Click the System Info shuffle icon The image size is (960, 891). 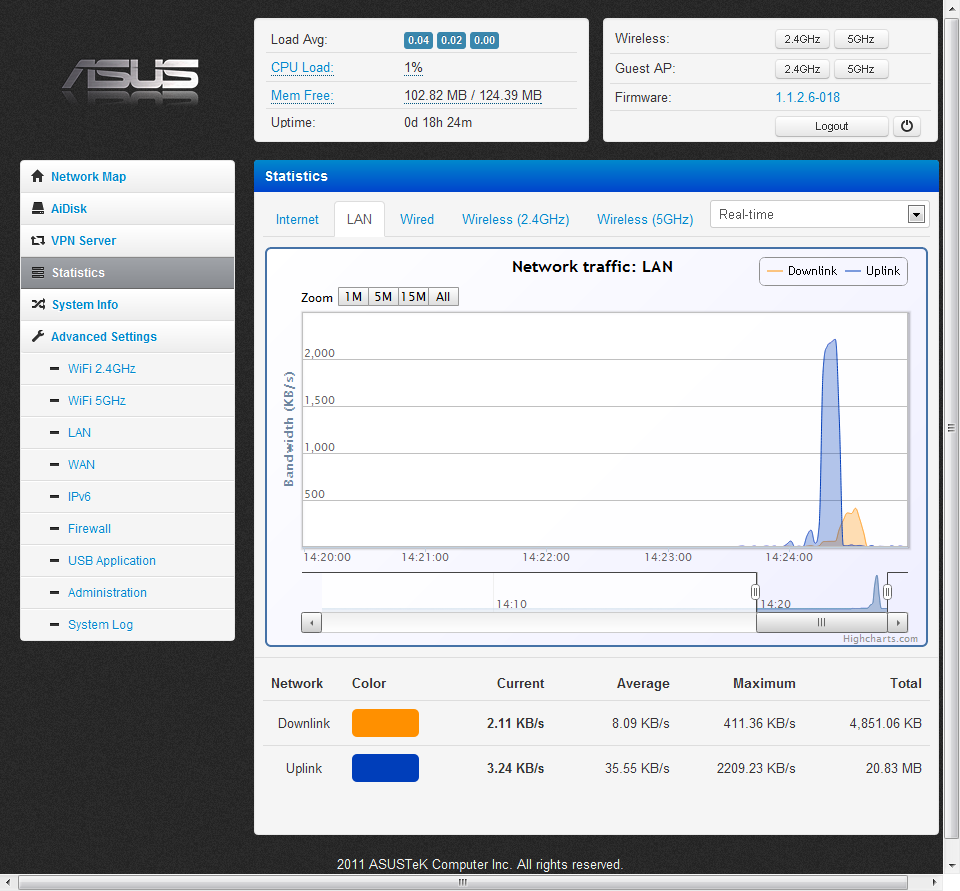click(x=38, y=305)
